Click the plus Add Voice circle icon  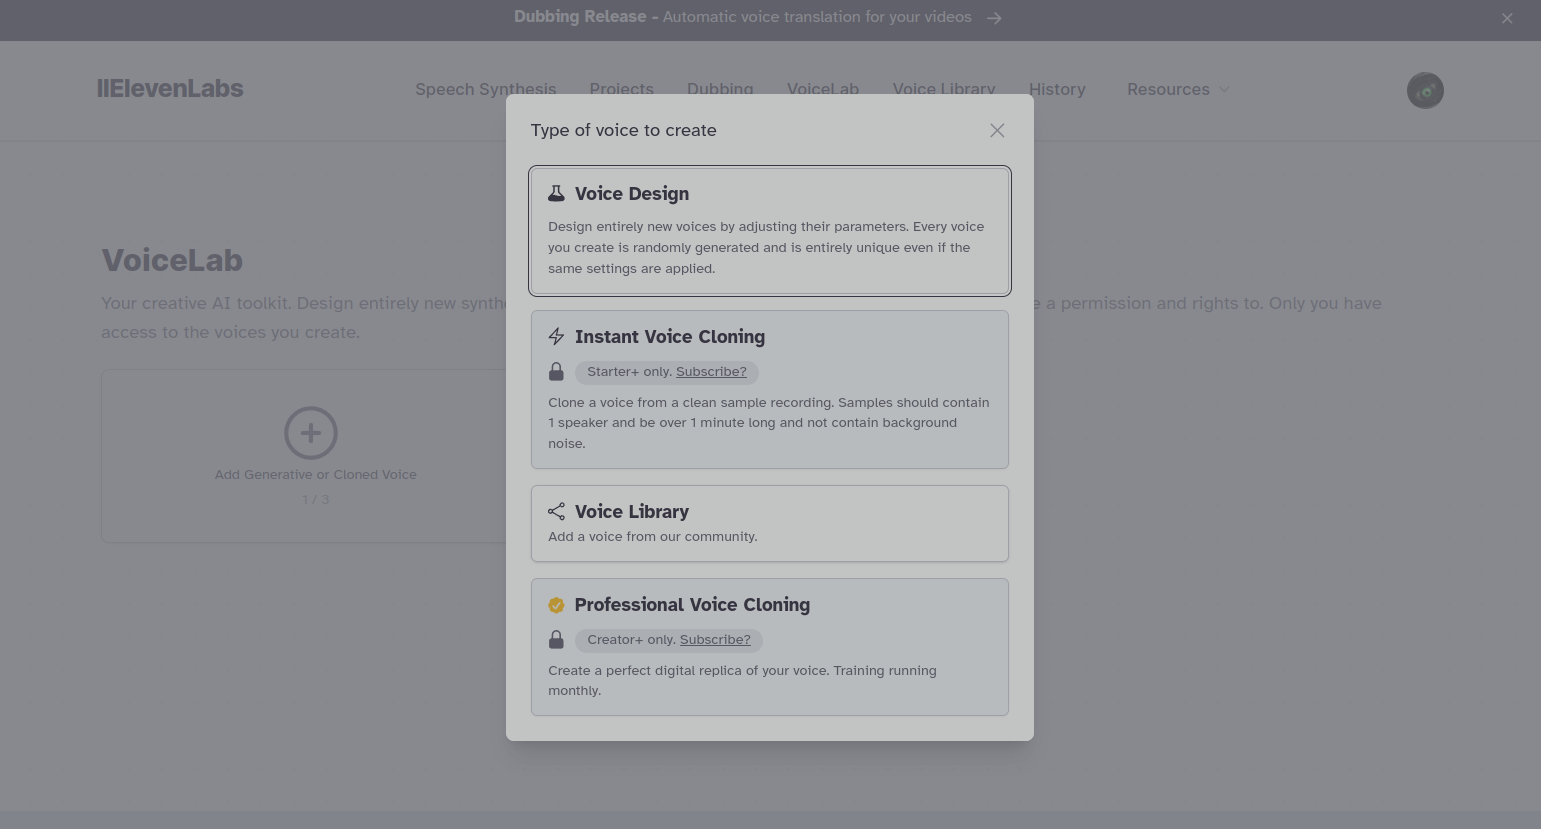coord(311,433)
